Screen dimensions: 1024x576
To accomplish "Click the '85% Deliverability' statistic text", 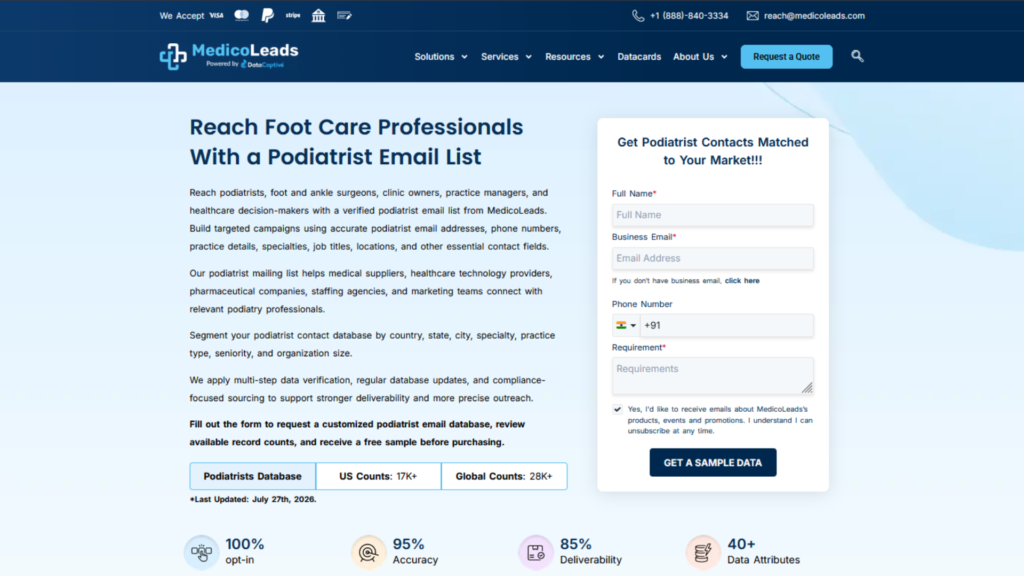I will pyautogui.click(x=591, y=552).
